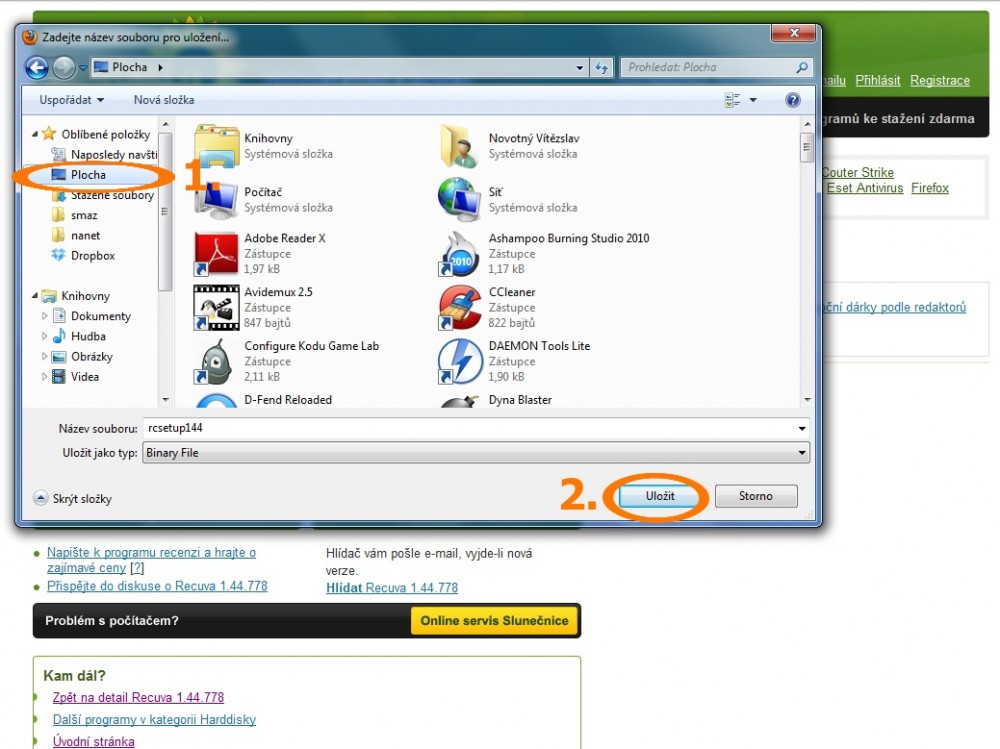Expand the Hudba library tree node

45,337
